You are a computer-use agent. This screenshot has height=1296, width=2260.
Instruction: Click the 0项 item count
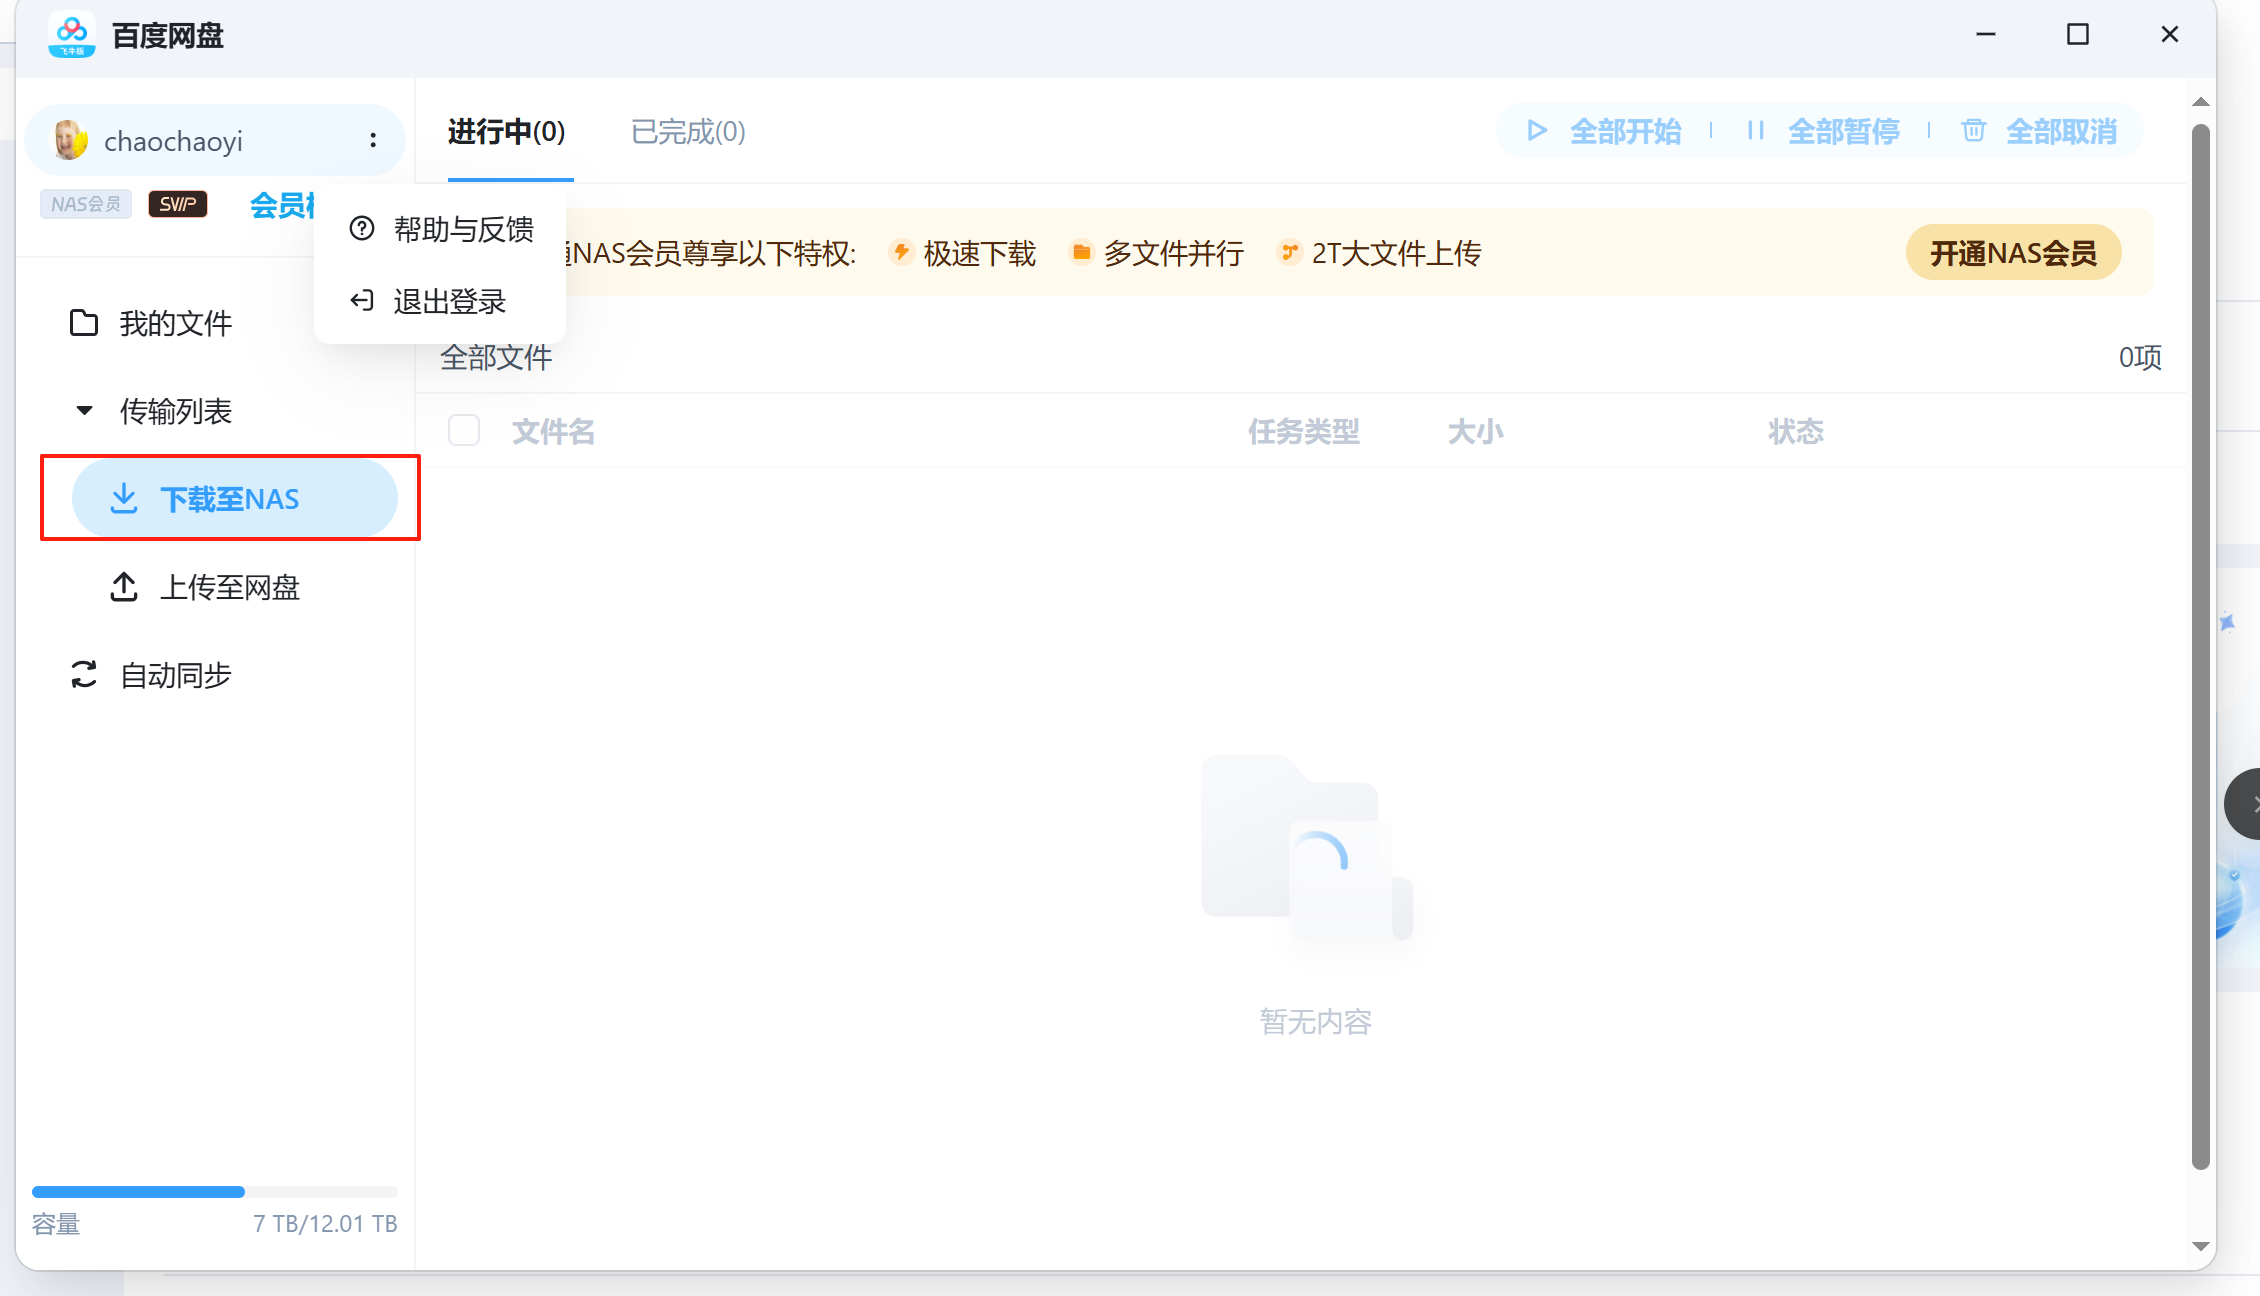point(2140,358)
